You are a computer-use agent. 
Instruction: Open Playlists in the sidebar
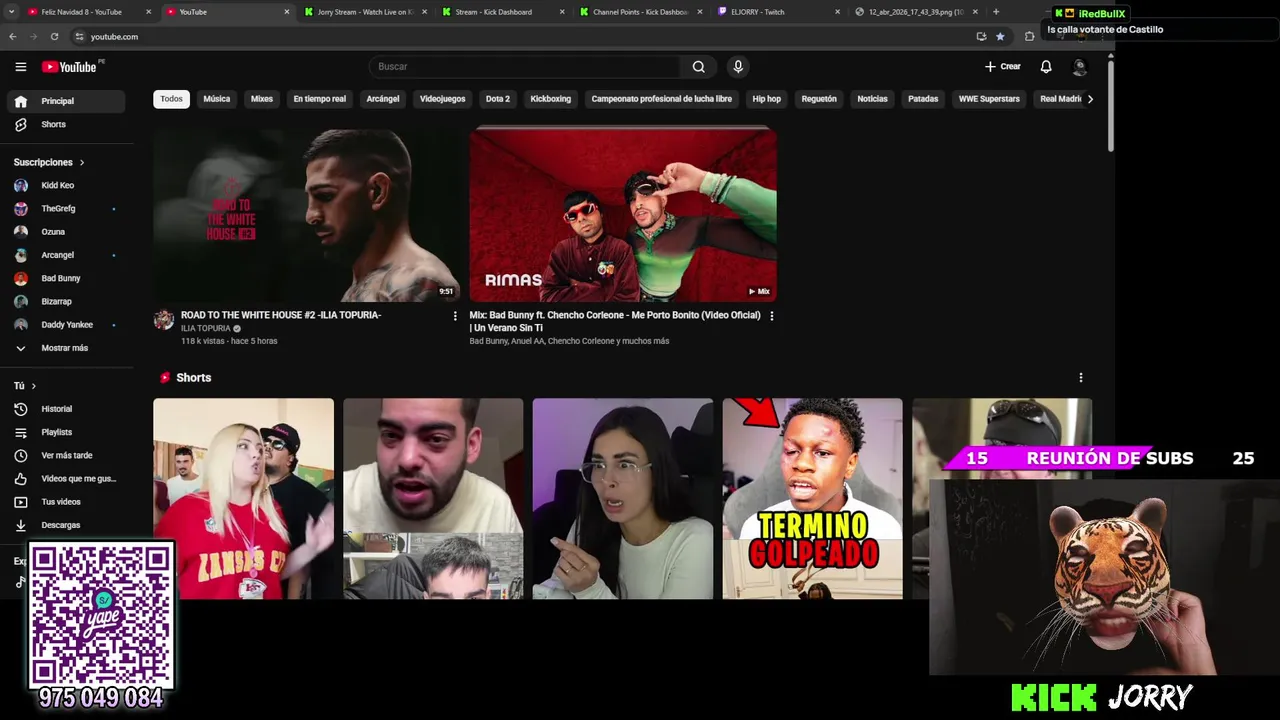[67, 432]
